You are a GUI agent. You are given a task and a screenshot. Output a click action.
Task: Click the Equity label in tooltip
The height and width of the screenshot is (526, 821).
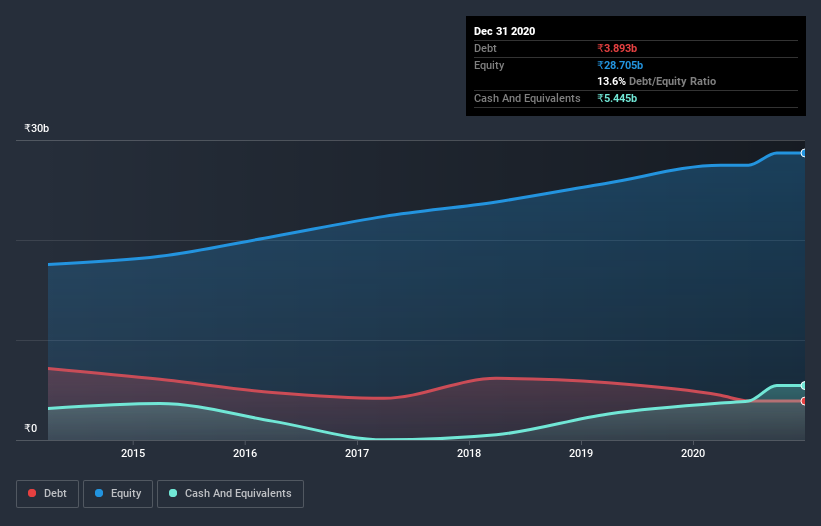point(489,65)
